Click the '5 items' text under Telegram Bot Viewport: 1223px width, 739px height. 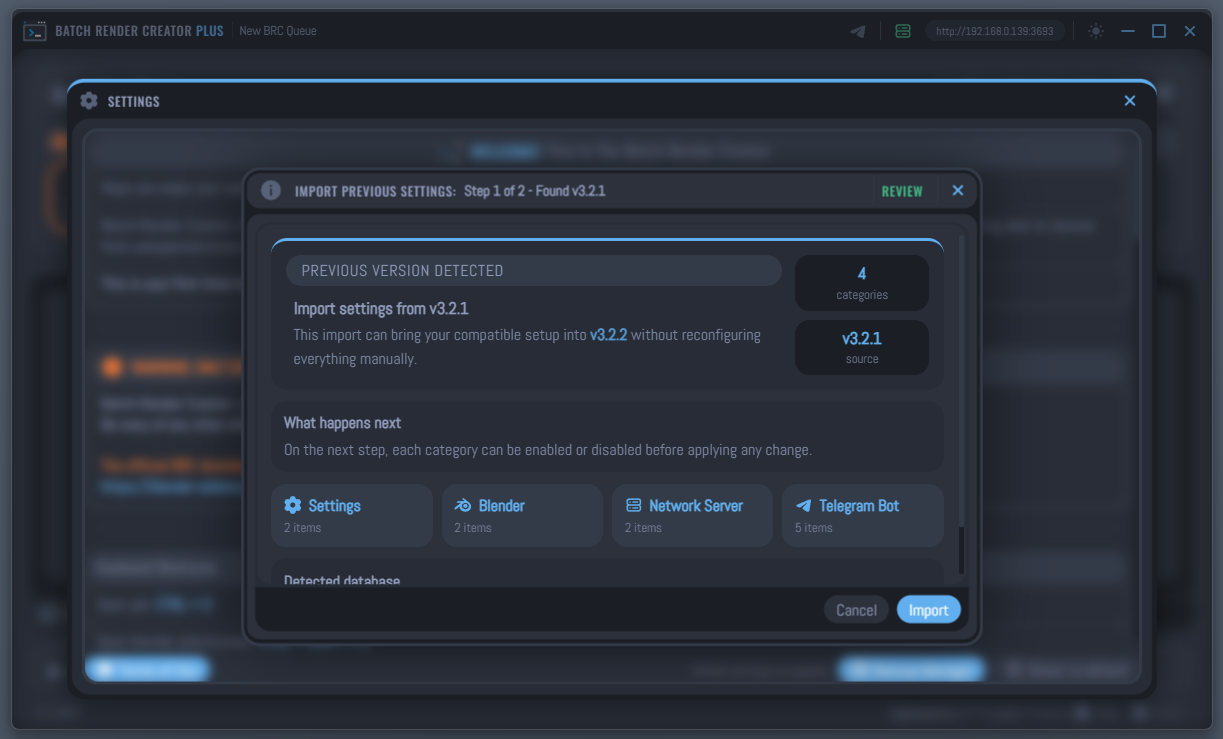point(814,528)
